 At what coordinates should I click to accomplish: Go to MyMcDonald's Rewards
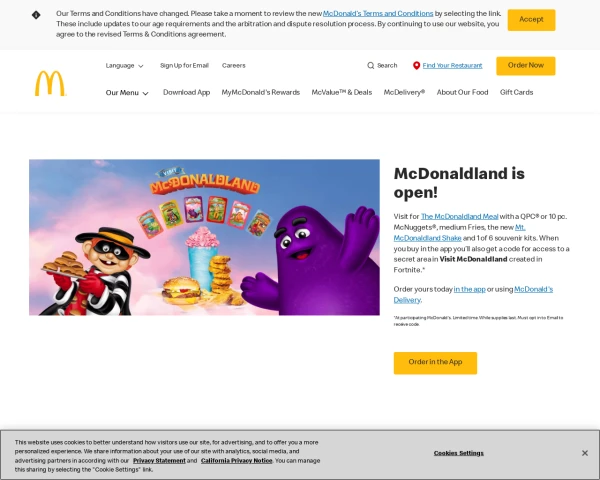(x=261, y=93)
